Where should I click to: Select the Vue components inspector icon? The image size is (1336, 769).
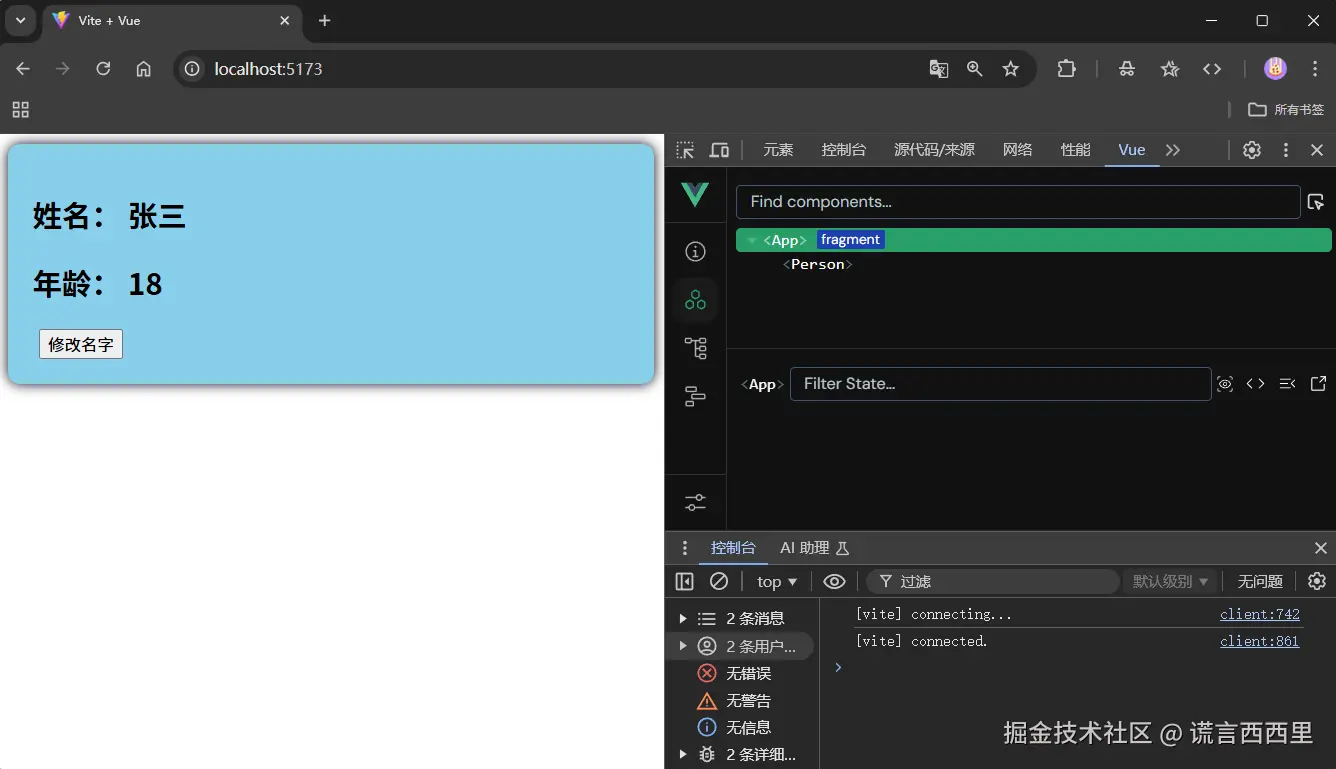point(695,299)
